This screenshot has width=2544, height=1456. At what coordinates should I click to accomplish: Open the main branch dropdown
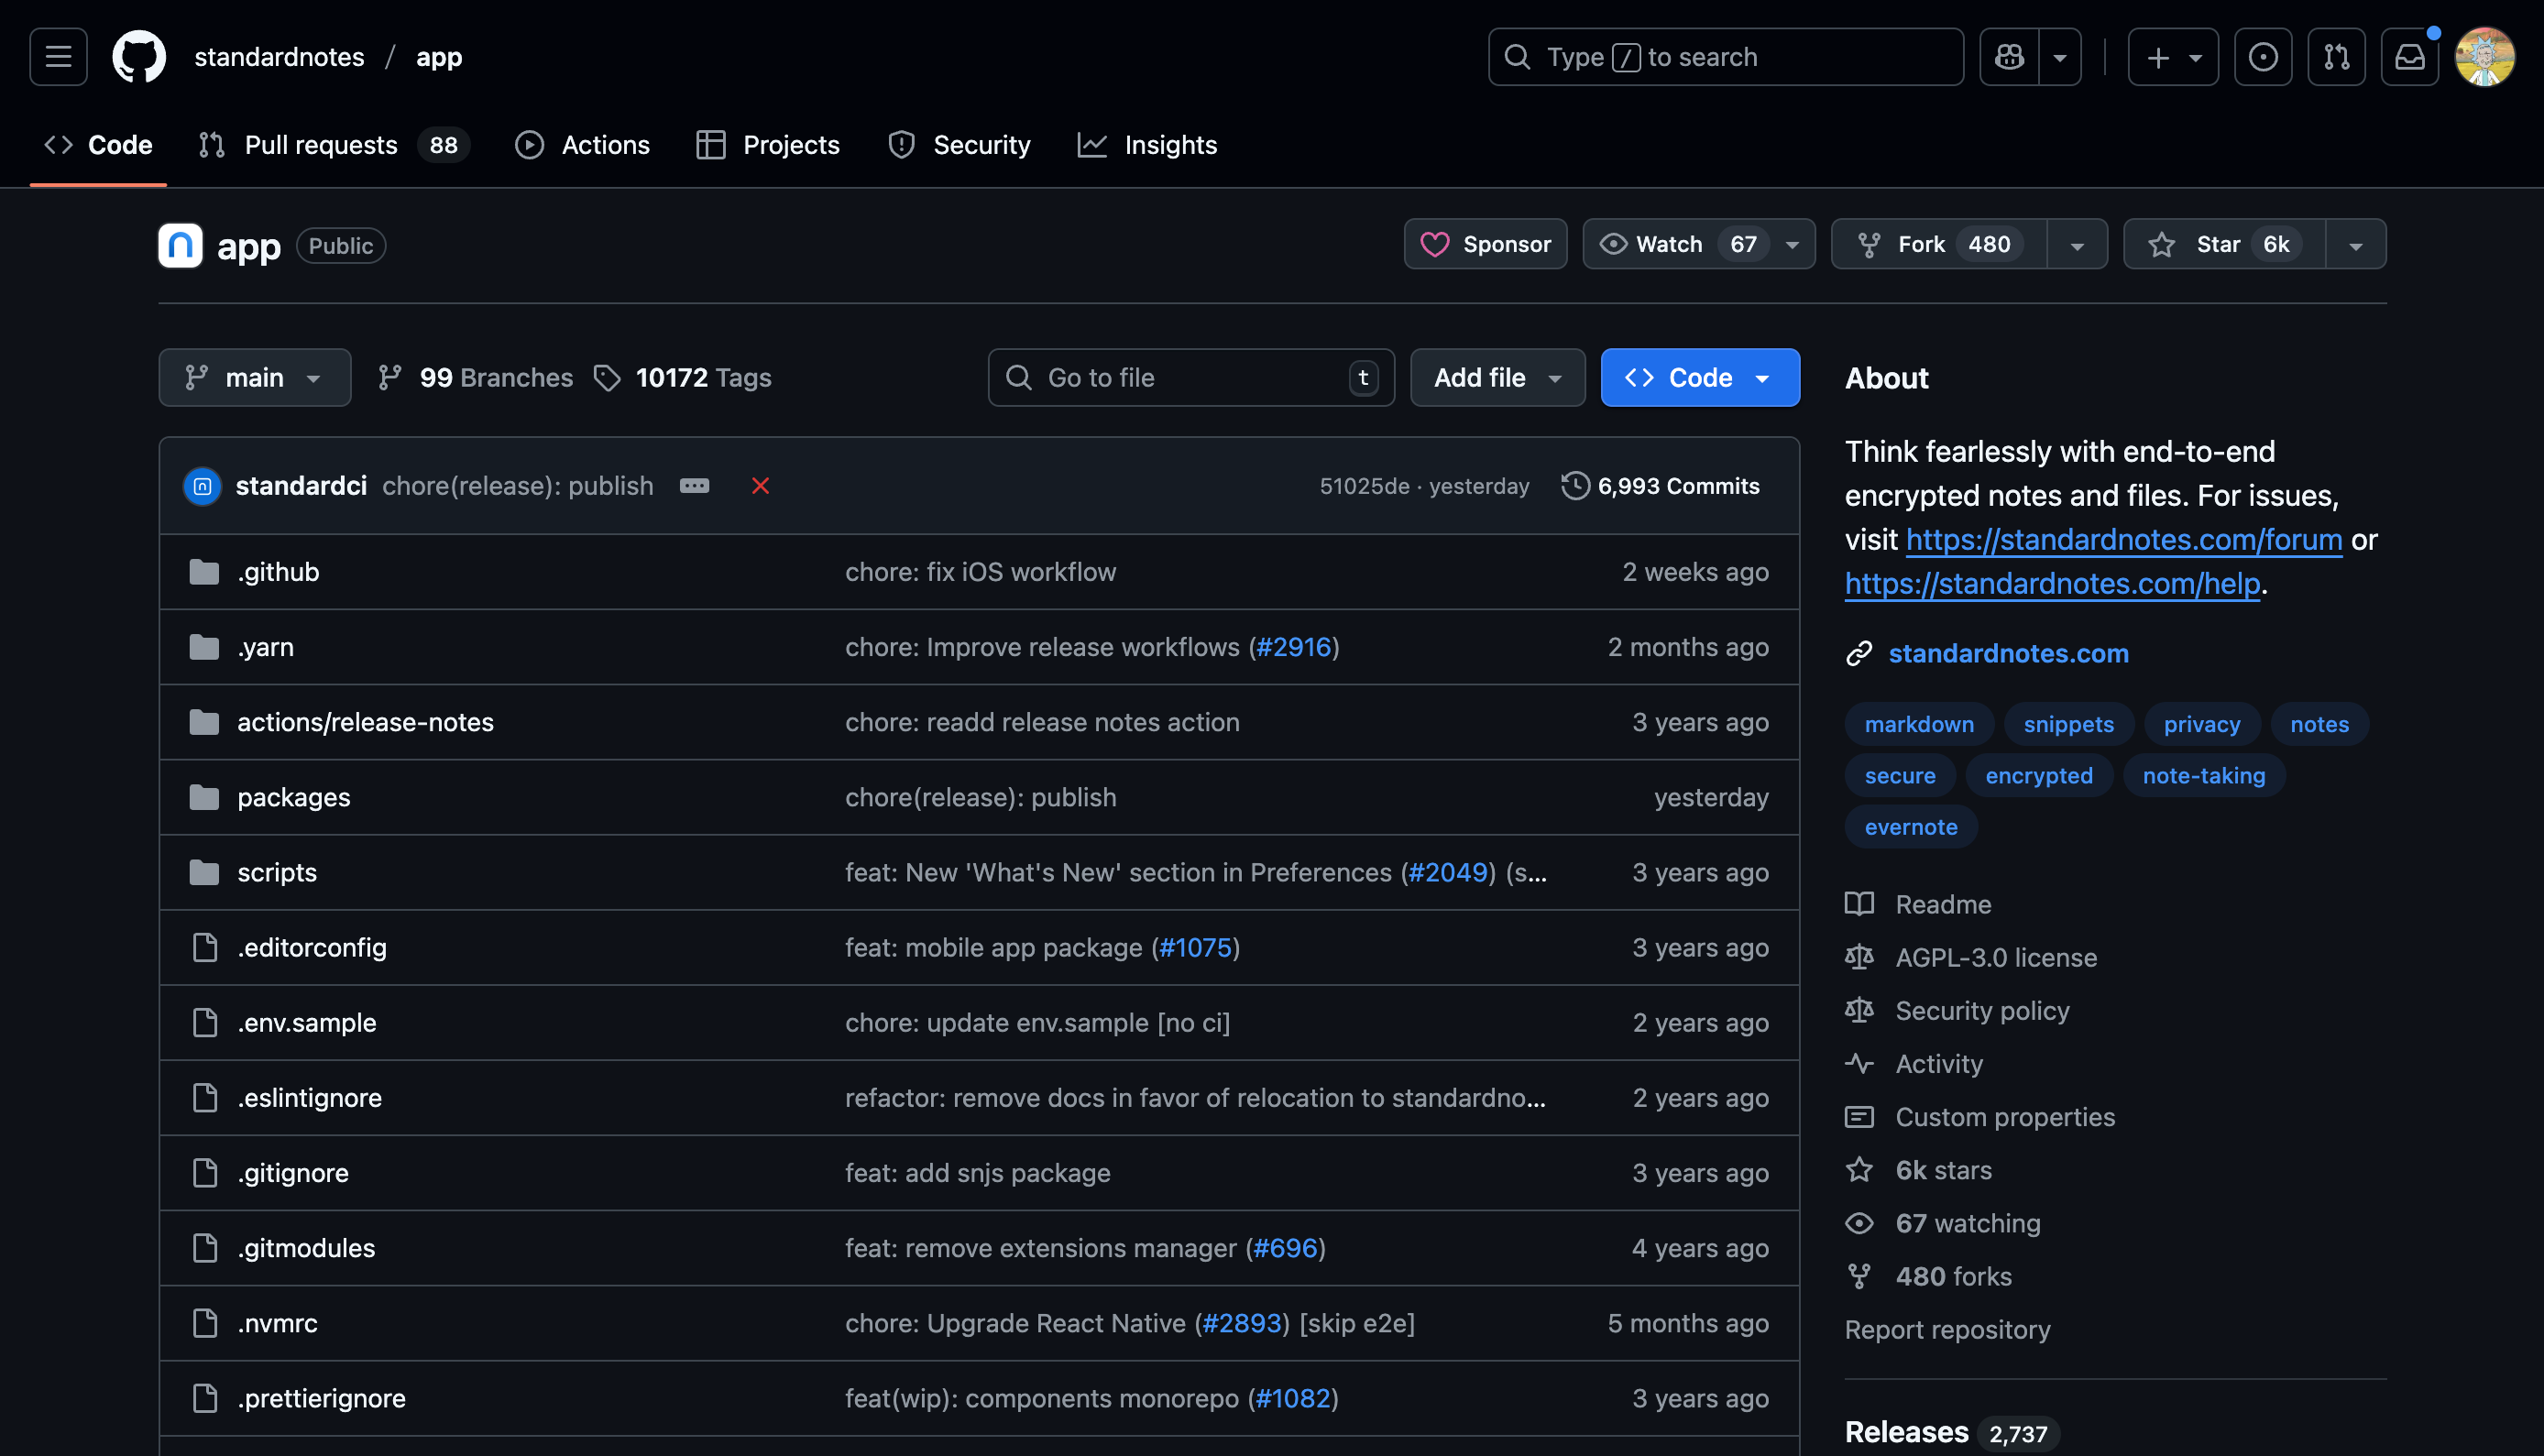254,378
